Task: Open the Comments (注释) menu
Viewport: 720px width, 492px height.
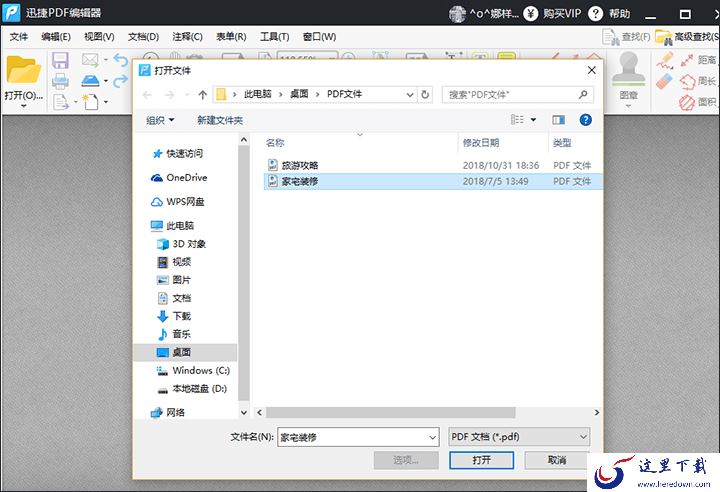Action: [187, 37]
